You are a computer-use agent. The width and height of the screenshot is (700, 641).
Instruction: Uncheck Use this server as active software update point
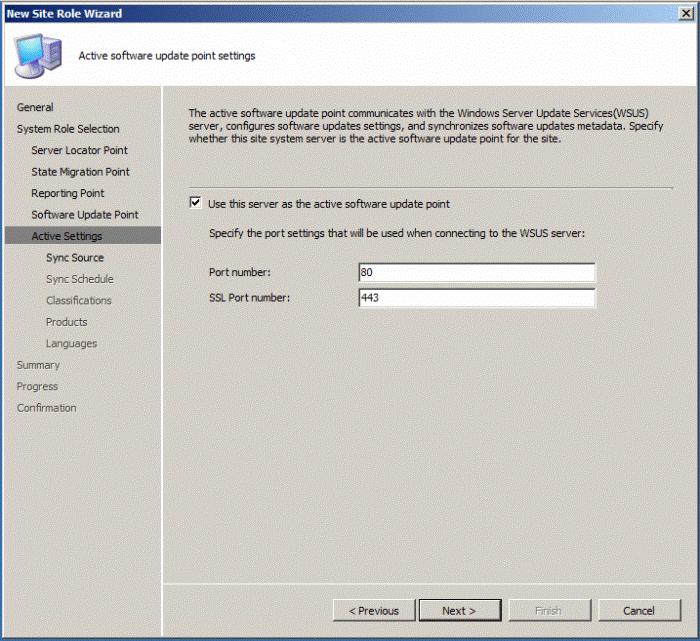[x=196, y=203]
